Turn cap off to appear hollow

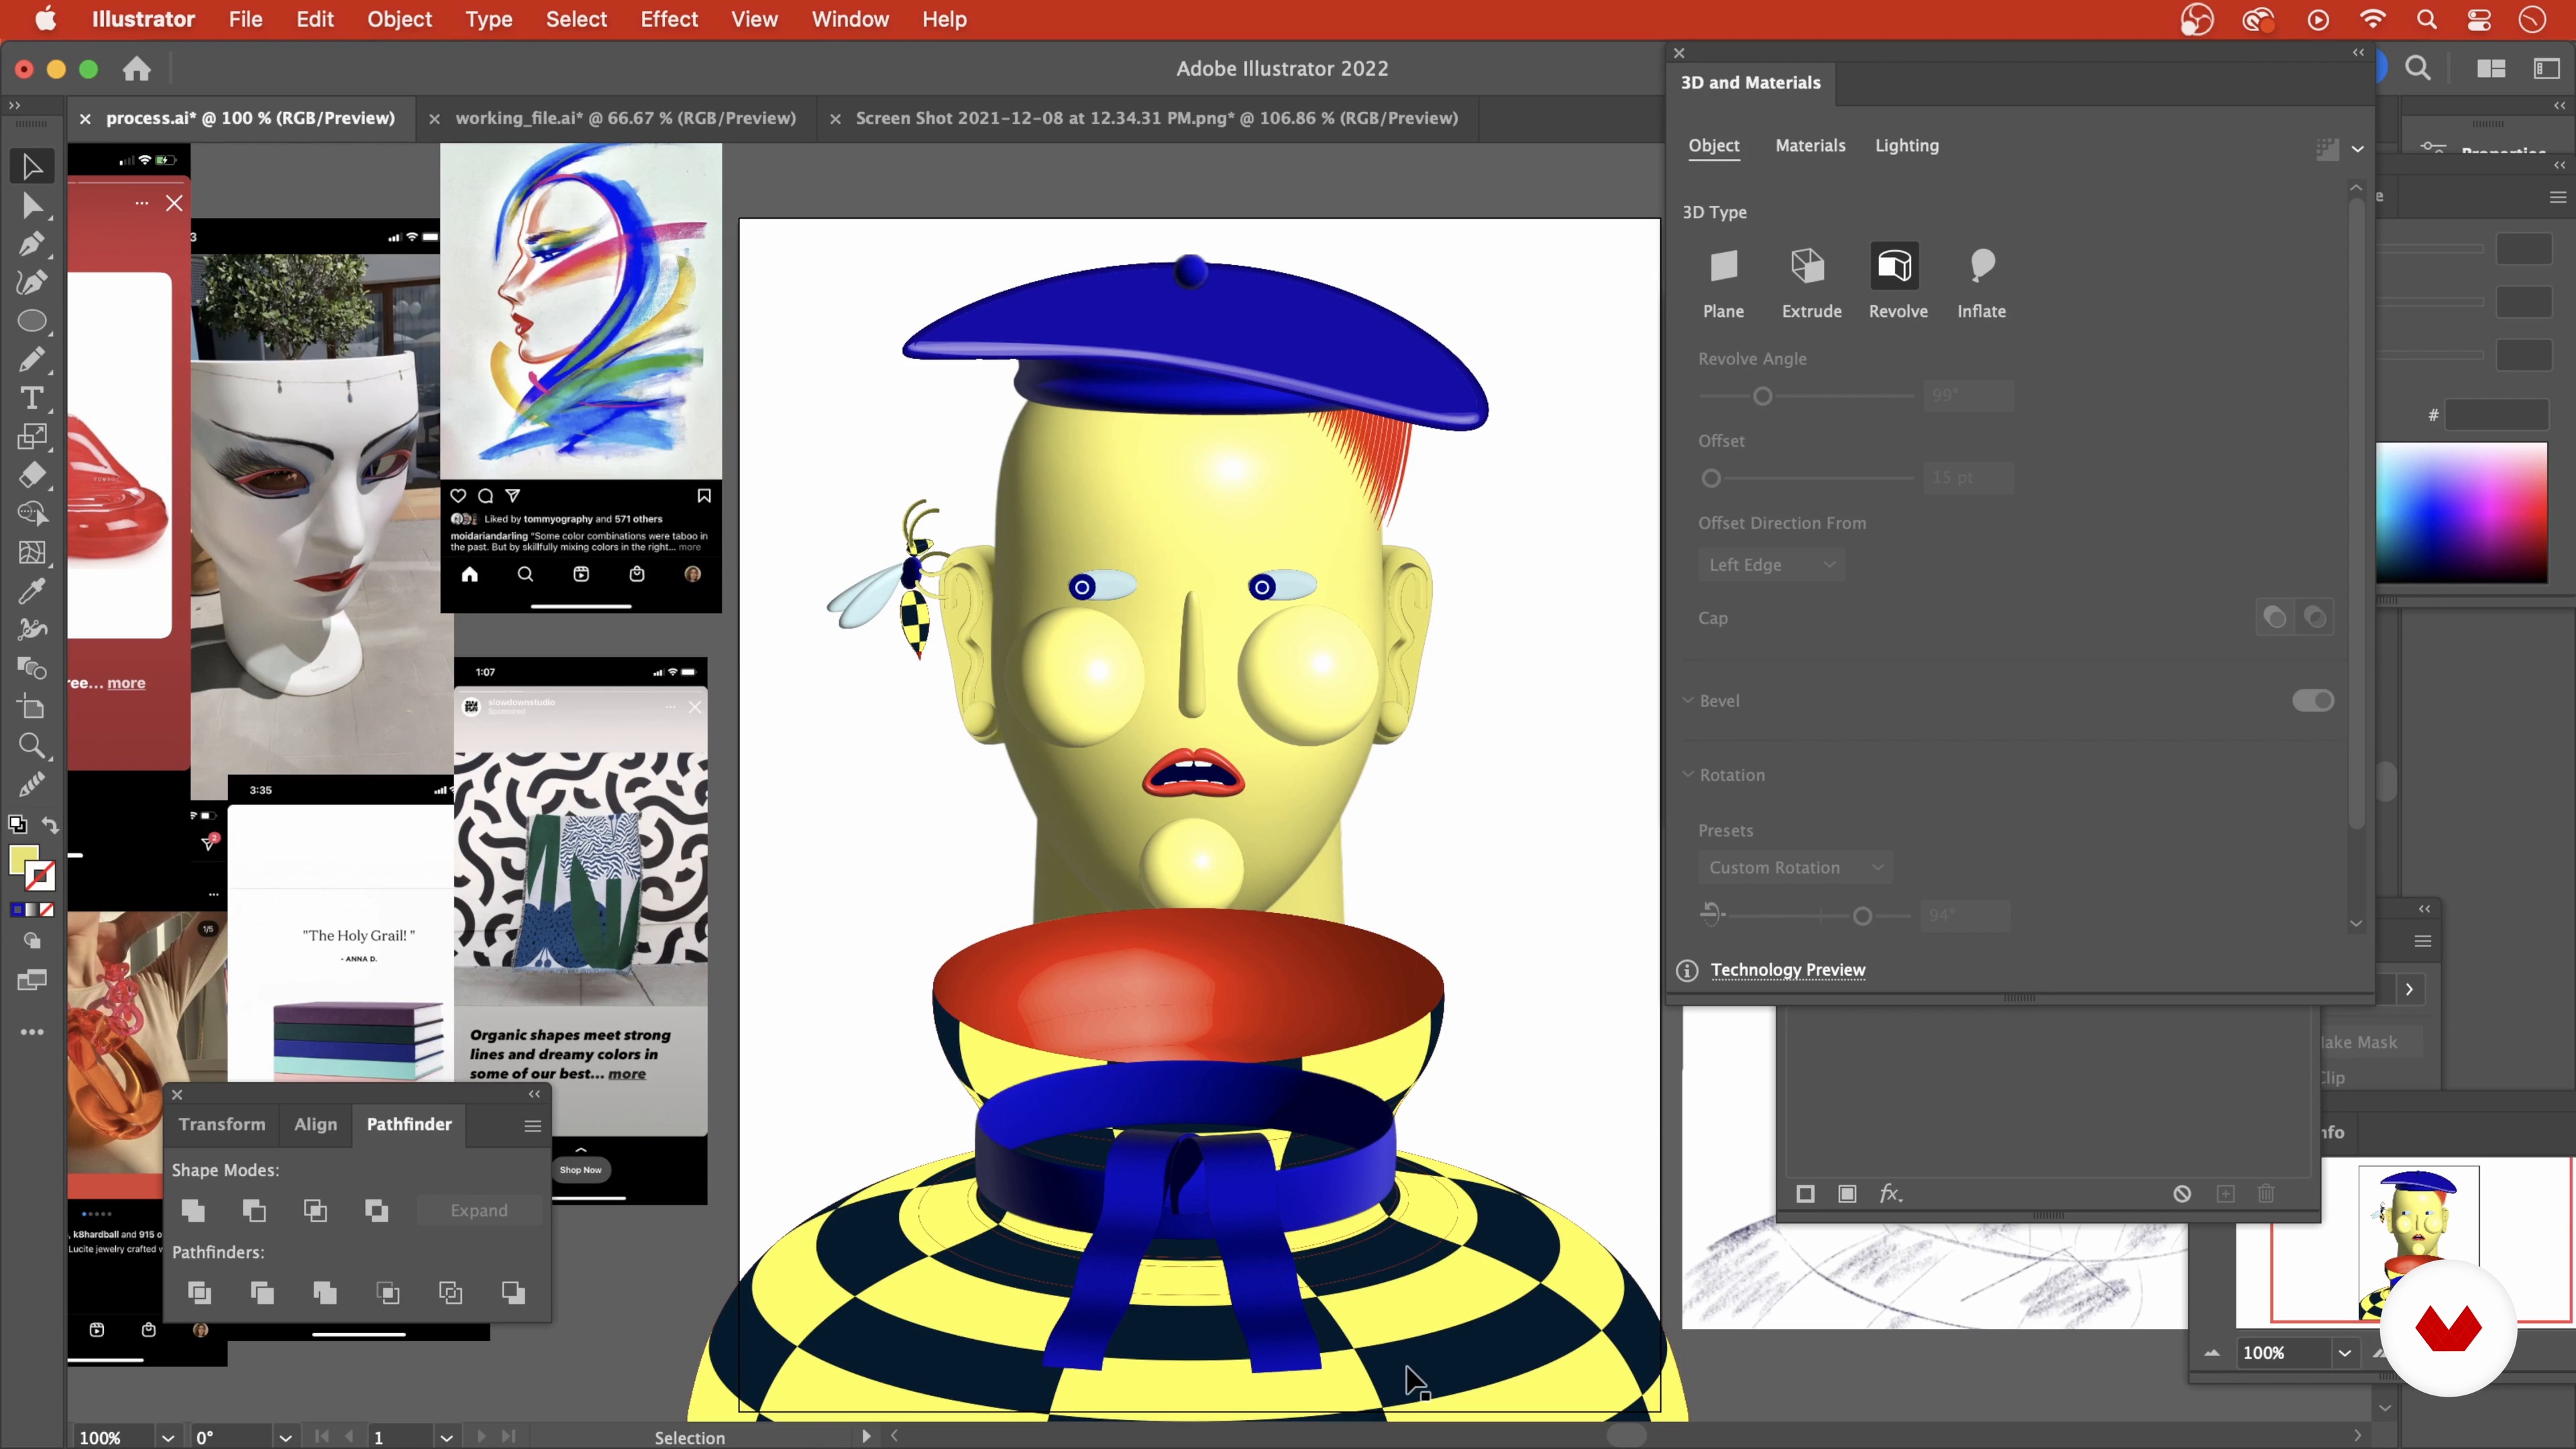pyautogui.click(x=2315, y=617)
